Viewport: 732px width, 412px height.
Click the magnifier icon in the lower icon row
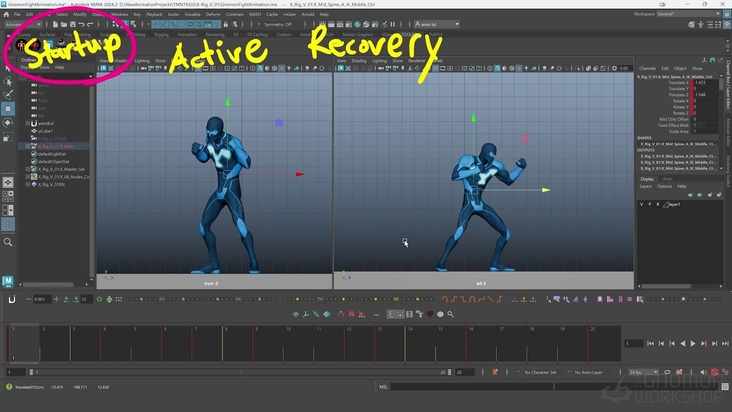tap(450, 314)
